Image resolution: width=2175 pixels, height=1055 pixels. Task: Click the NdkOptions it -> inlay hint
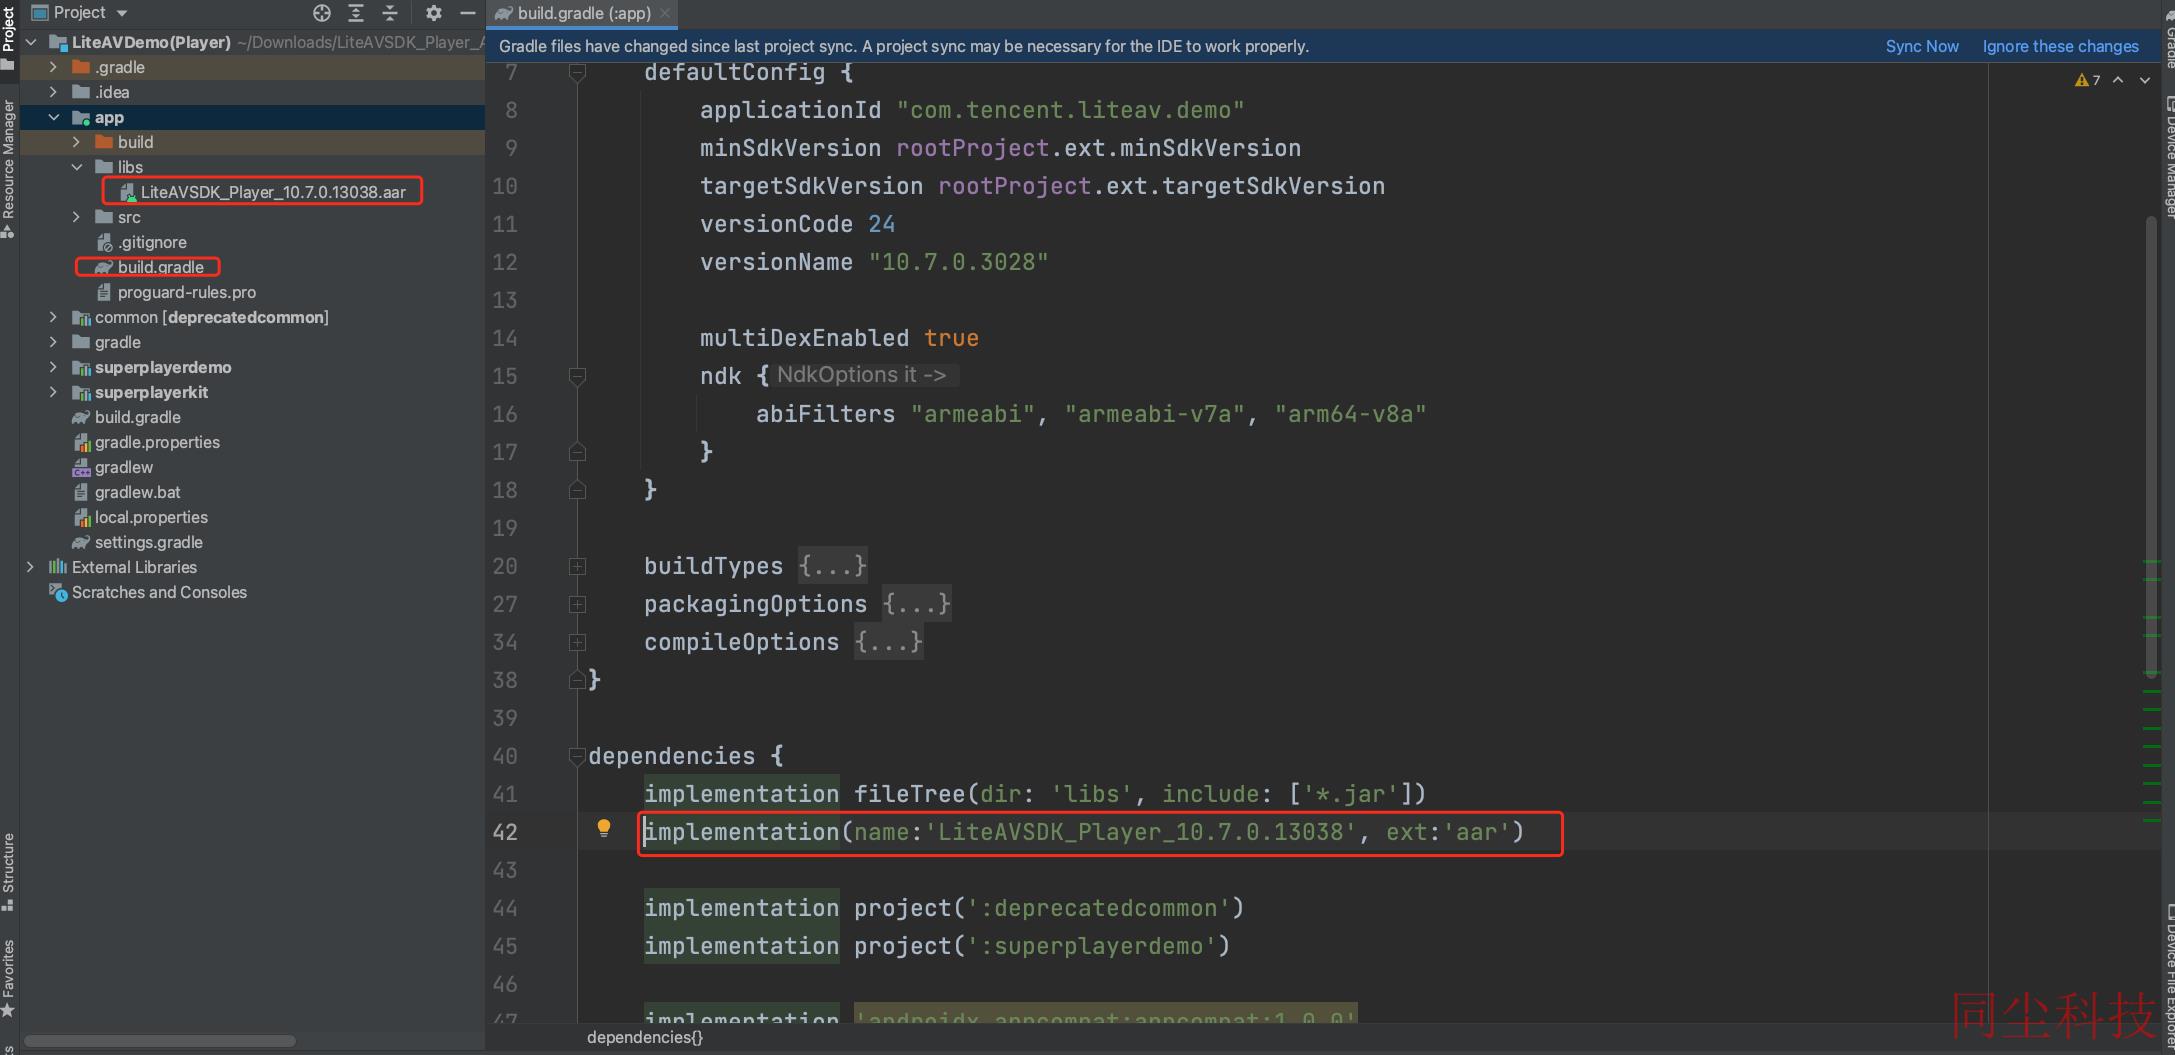tap(862, 375)
